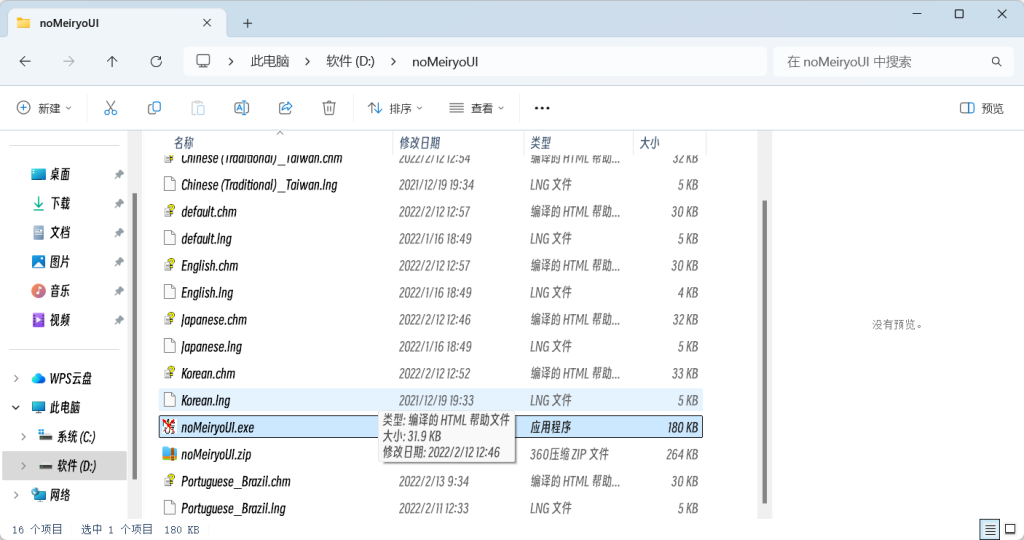Open the three-dot more options menu
The image size is (1024, 540).
point(542,108)
